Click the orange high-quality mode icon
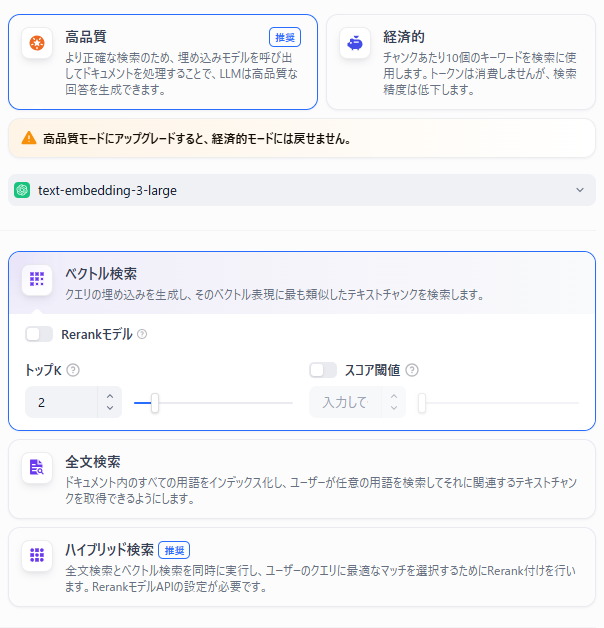The image size is (604, 628). pos(37,43)
